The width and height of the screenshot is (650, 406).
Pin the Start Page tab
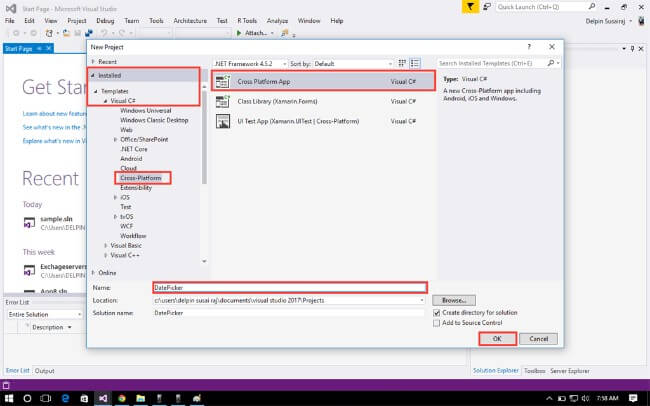39,49
